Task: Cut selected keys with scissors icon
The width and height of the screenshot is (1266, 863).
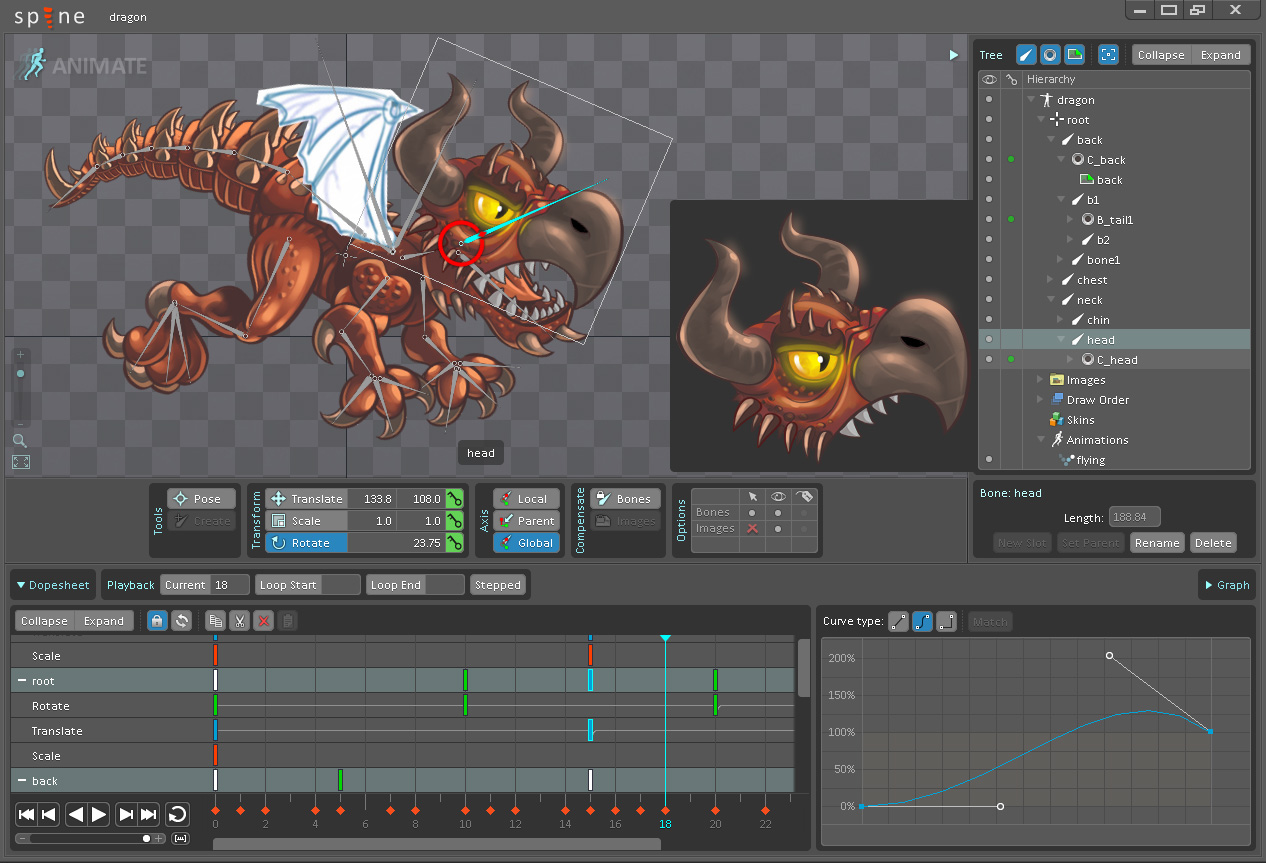Action: pos(239,621)
